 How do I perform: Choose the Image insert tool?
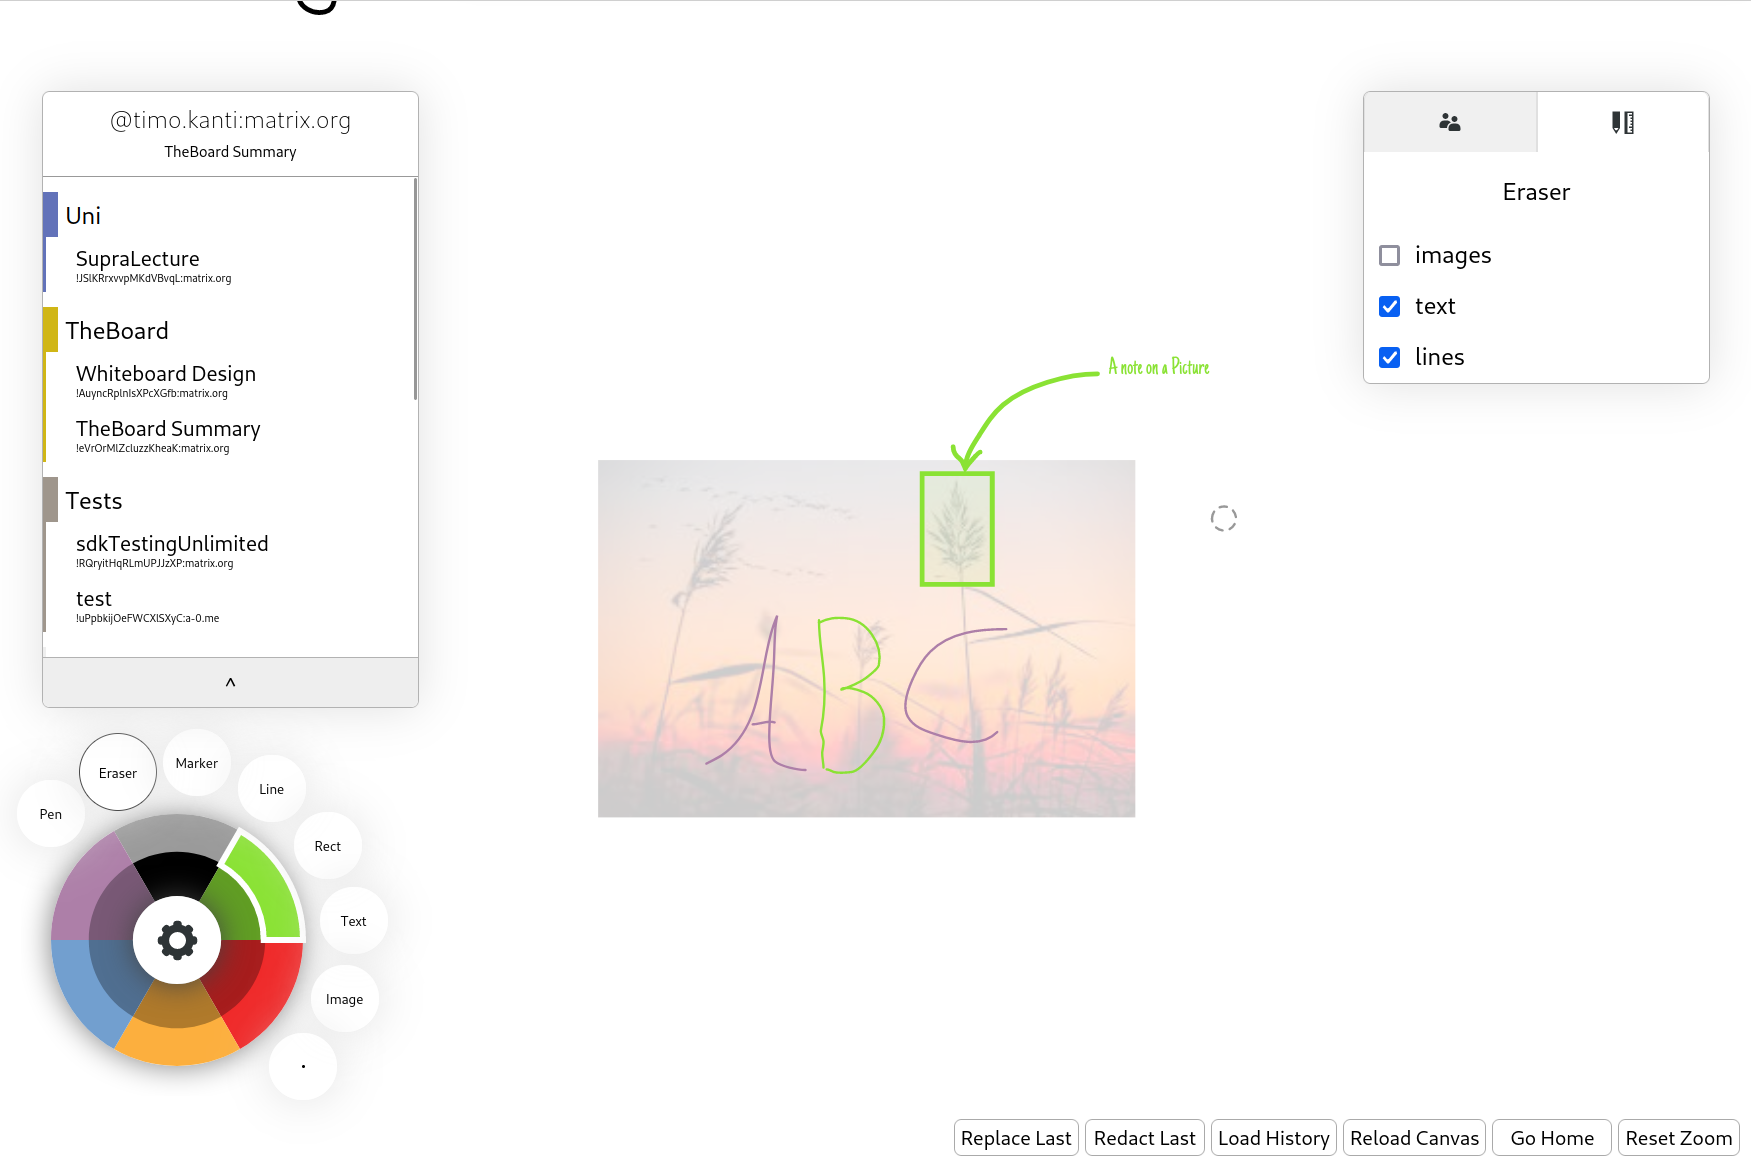tap(345, 999)
